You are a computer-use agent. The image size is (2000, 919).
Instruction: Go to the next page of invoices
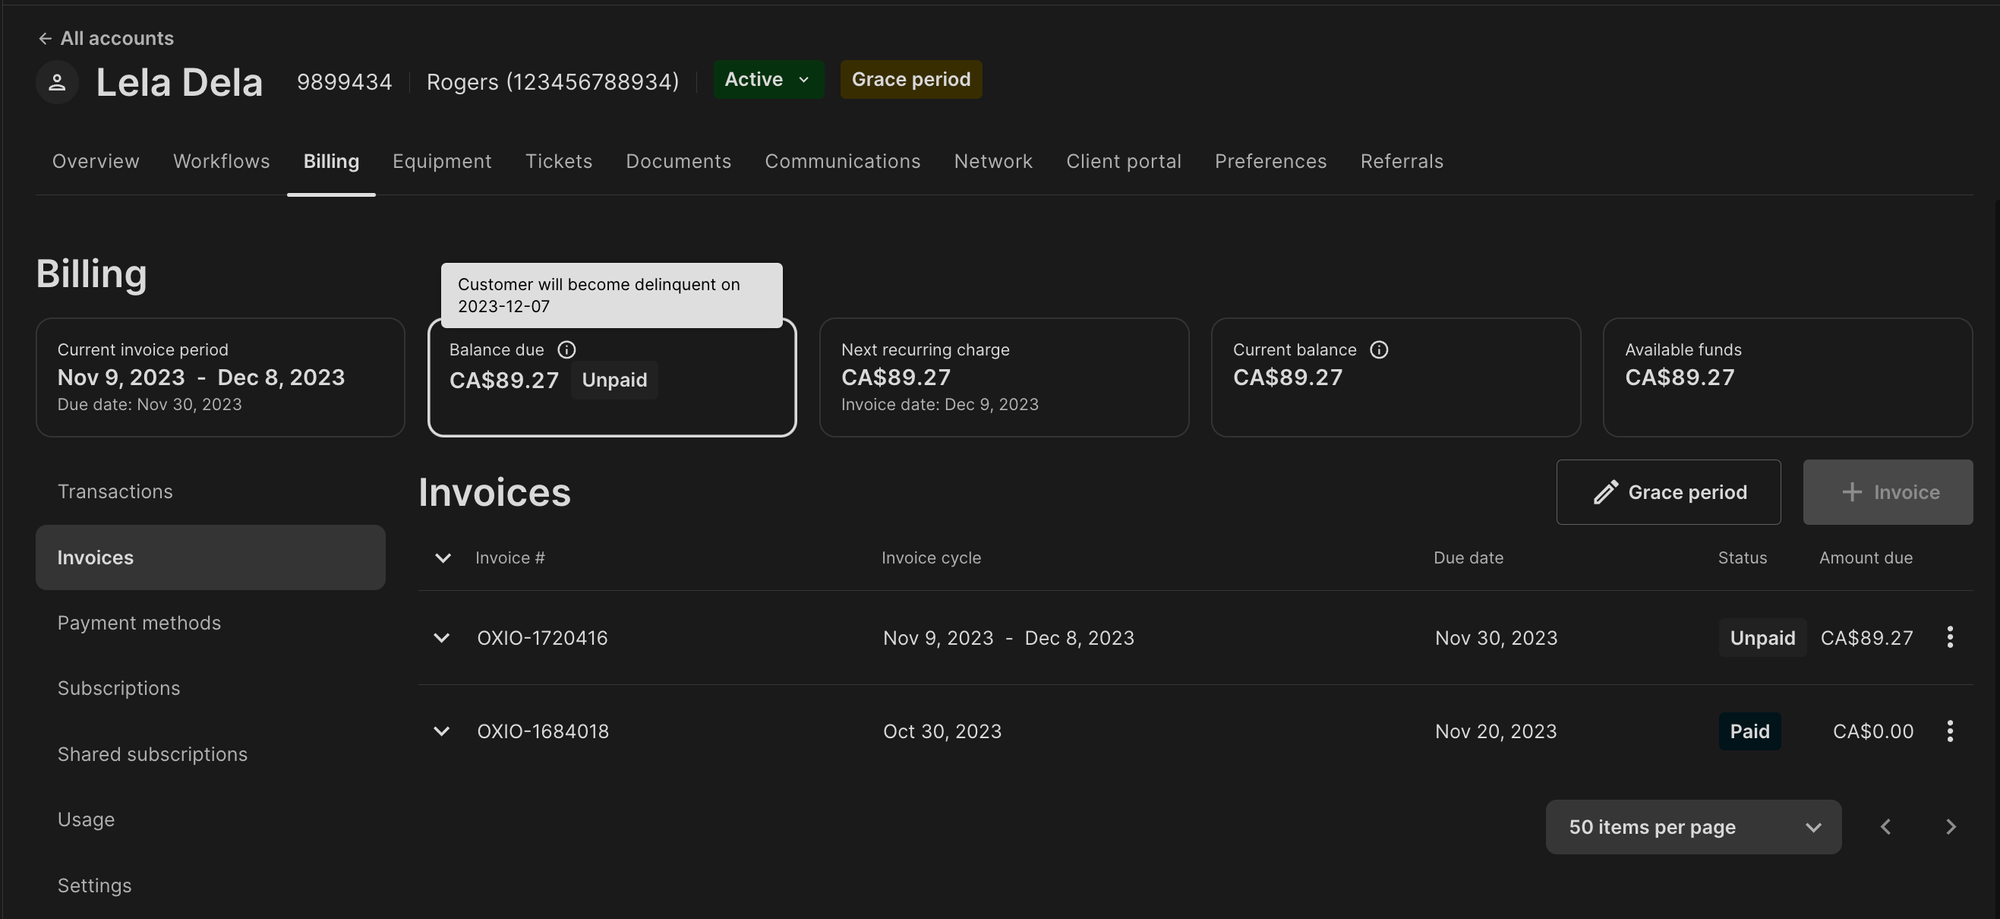coord(1950,827)
